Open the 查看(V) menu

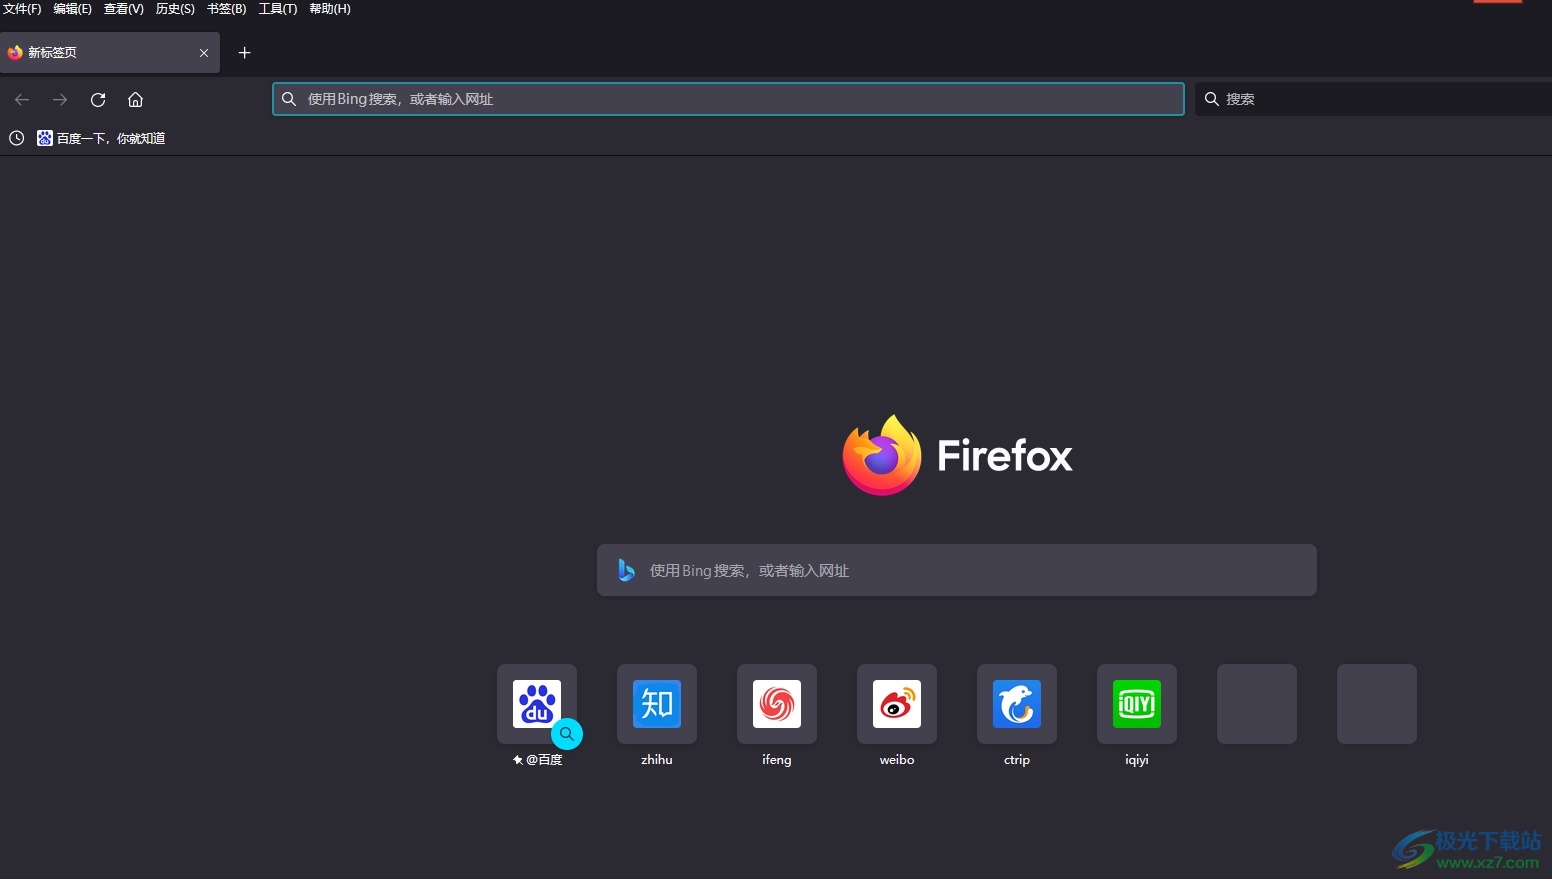coord(124,9)
